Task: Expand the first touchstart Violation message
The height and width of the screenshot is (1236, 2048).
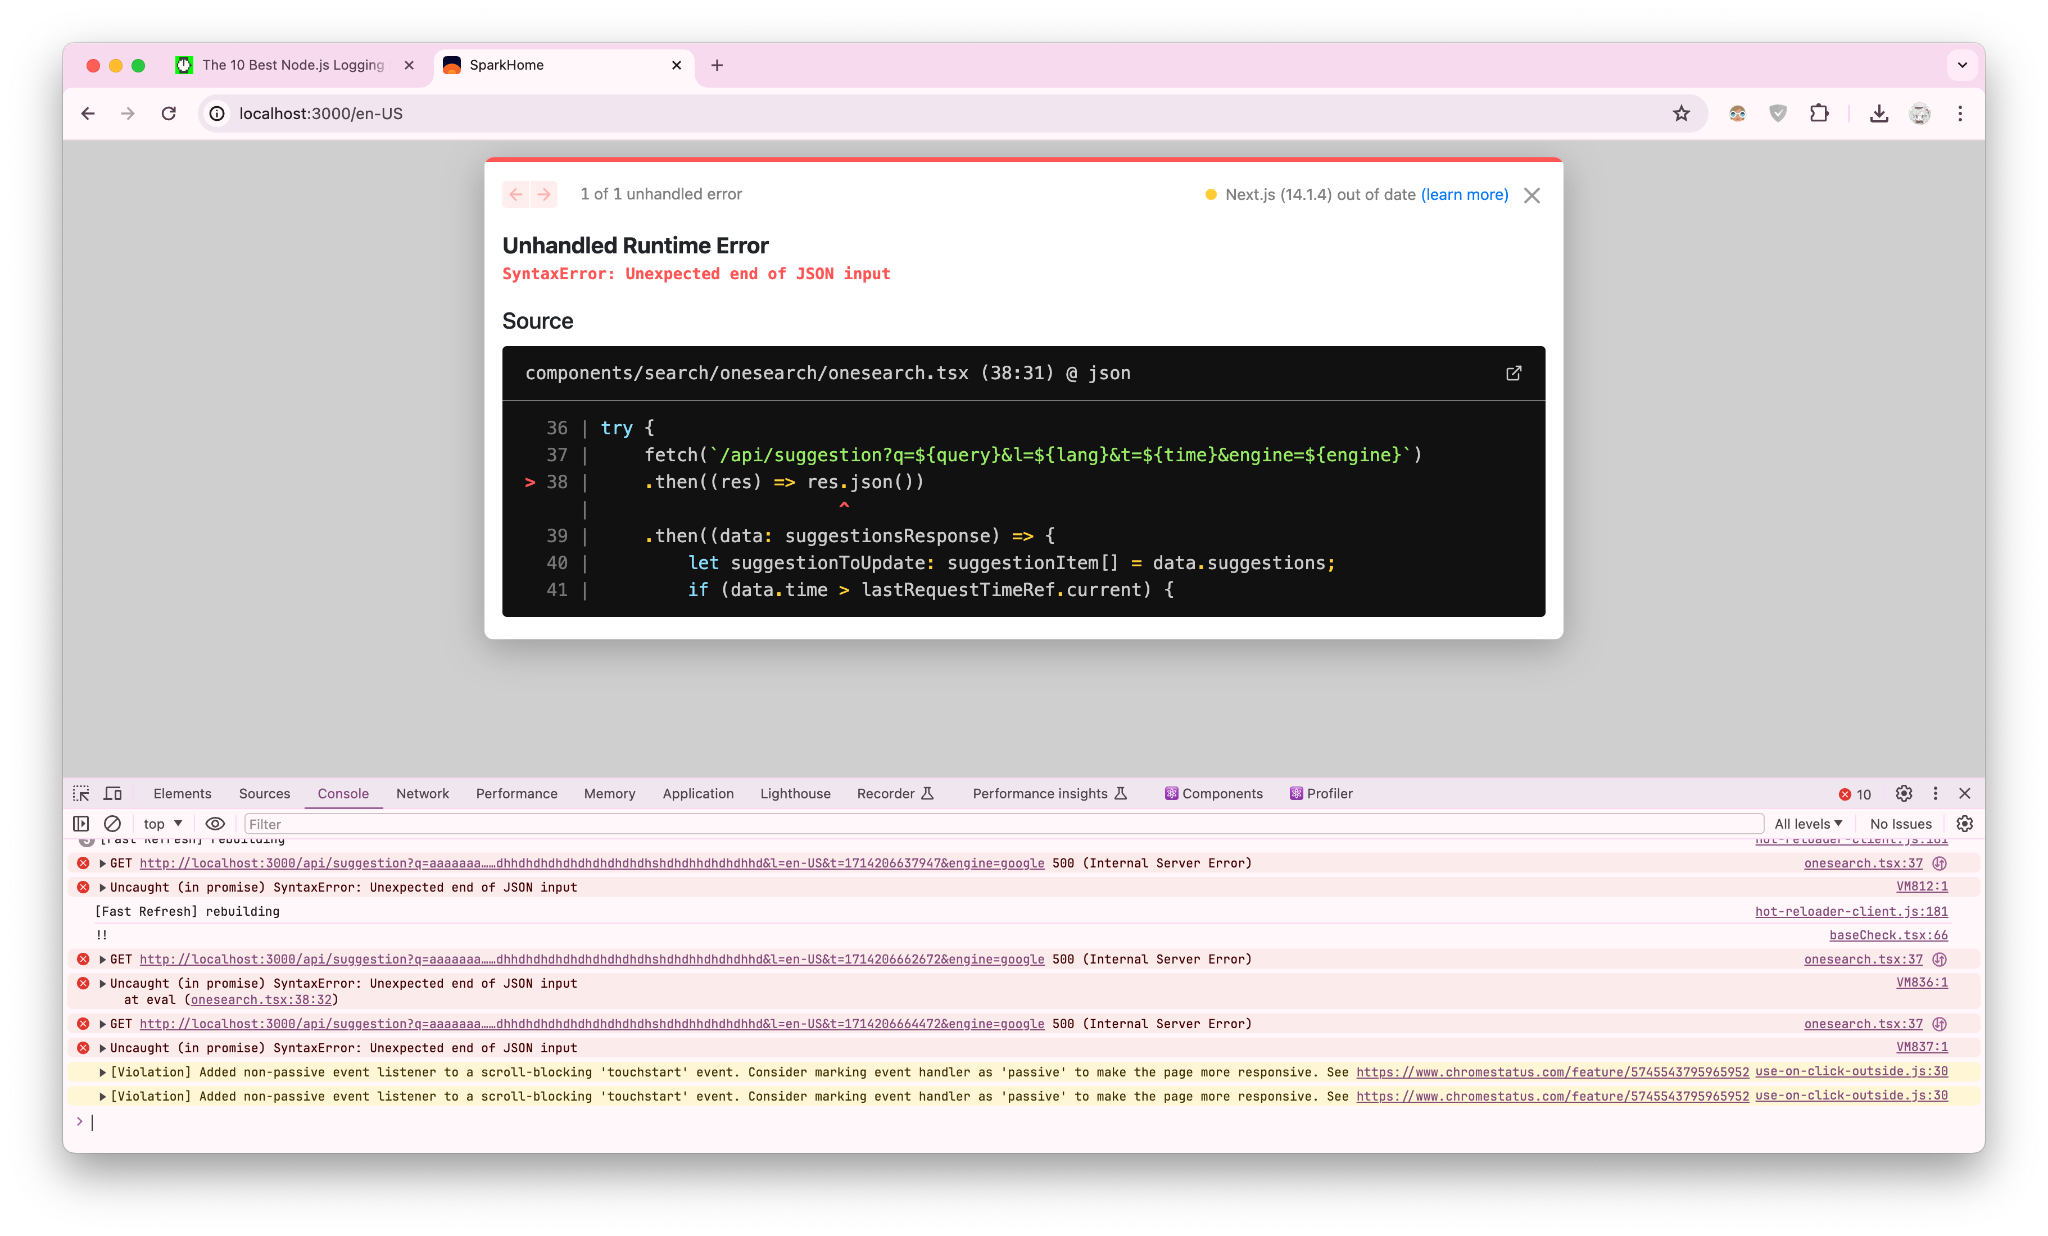Action: [x=103, y=1072]
